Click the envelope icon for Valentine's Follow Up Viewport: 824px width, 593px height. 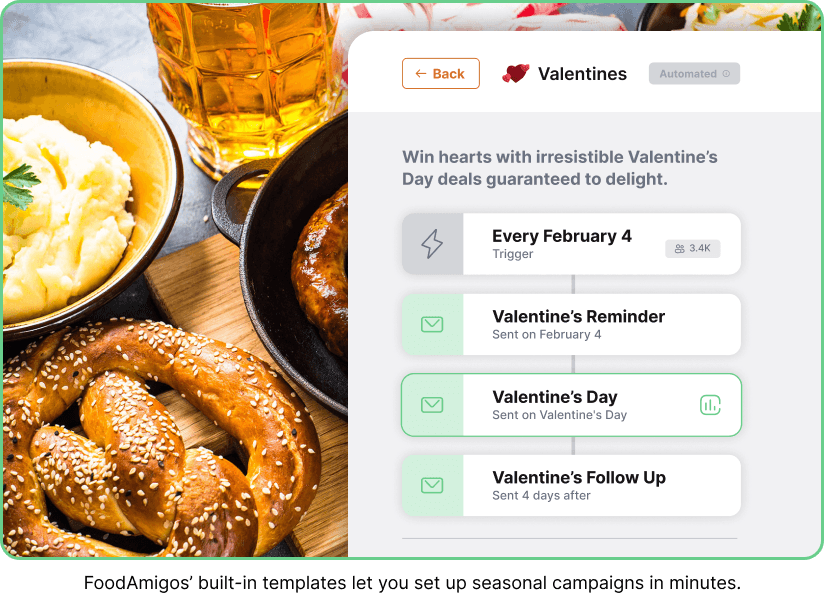coord(432,485)
